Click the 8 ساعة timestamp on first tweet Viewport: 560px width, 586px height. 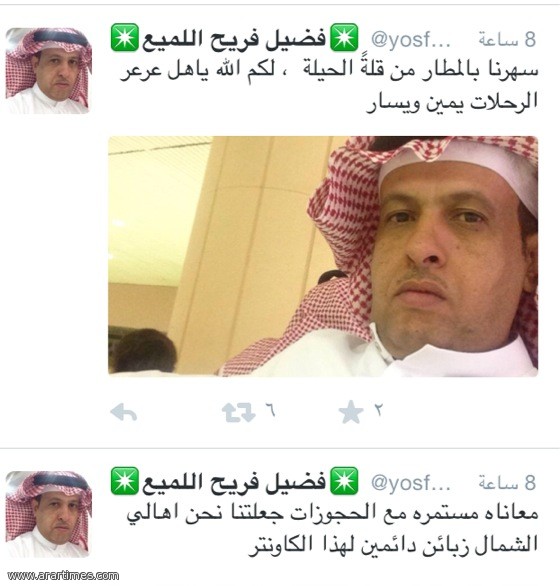click(507, 39)
